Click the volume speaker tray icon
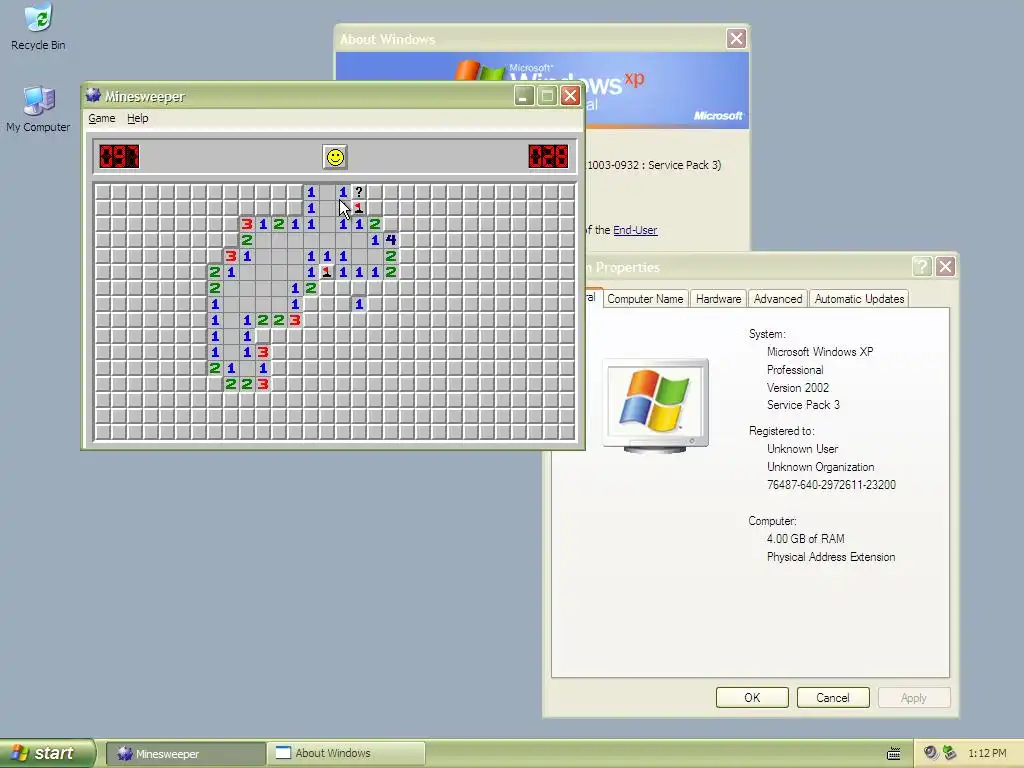This screenshot has height=768, width=1024. coord(930,753)
